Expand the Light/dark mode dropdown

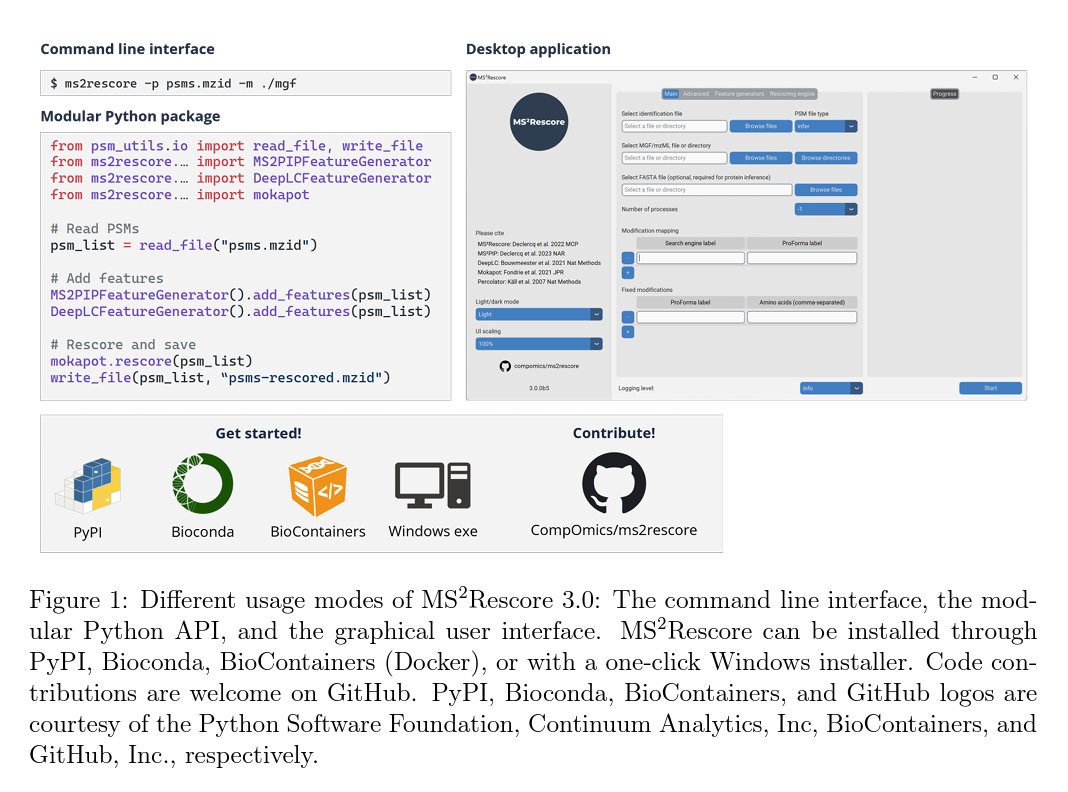coord(539,314)
